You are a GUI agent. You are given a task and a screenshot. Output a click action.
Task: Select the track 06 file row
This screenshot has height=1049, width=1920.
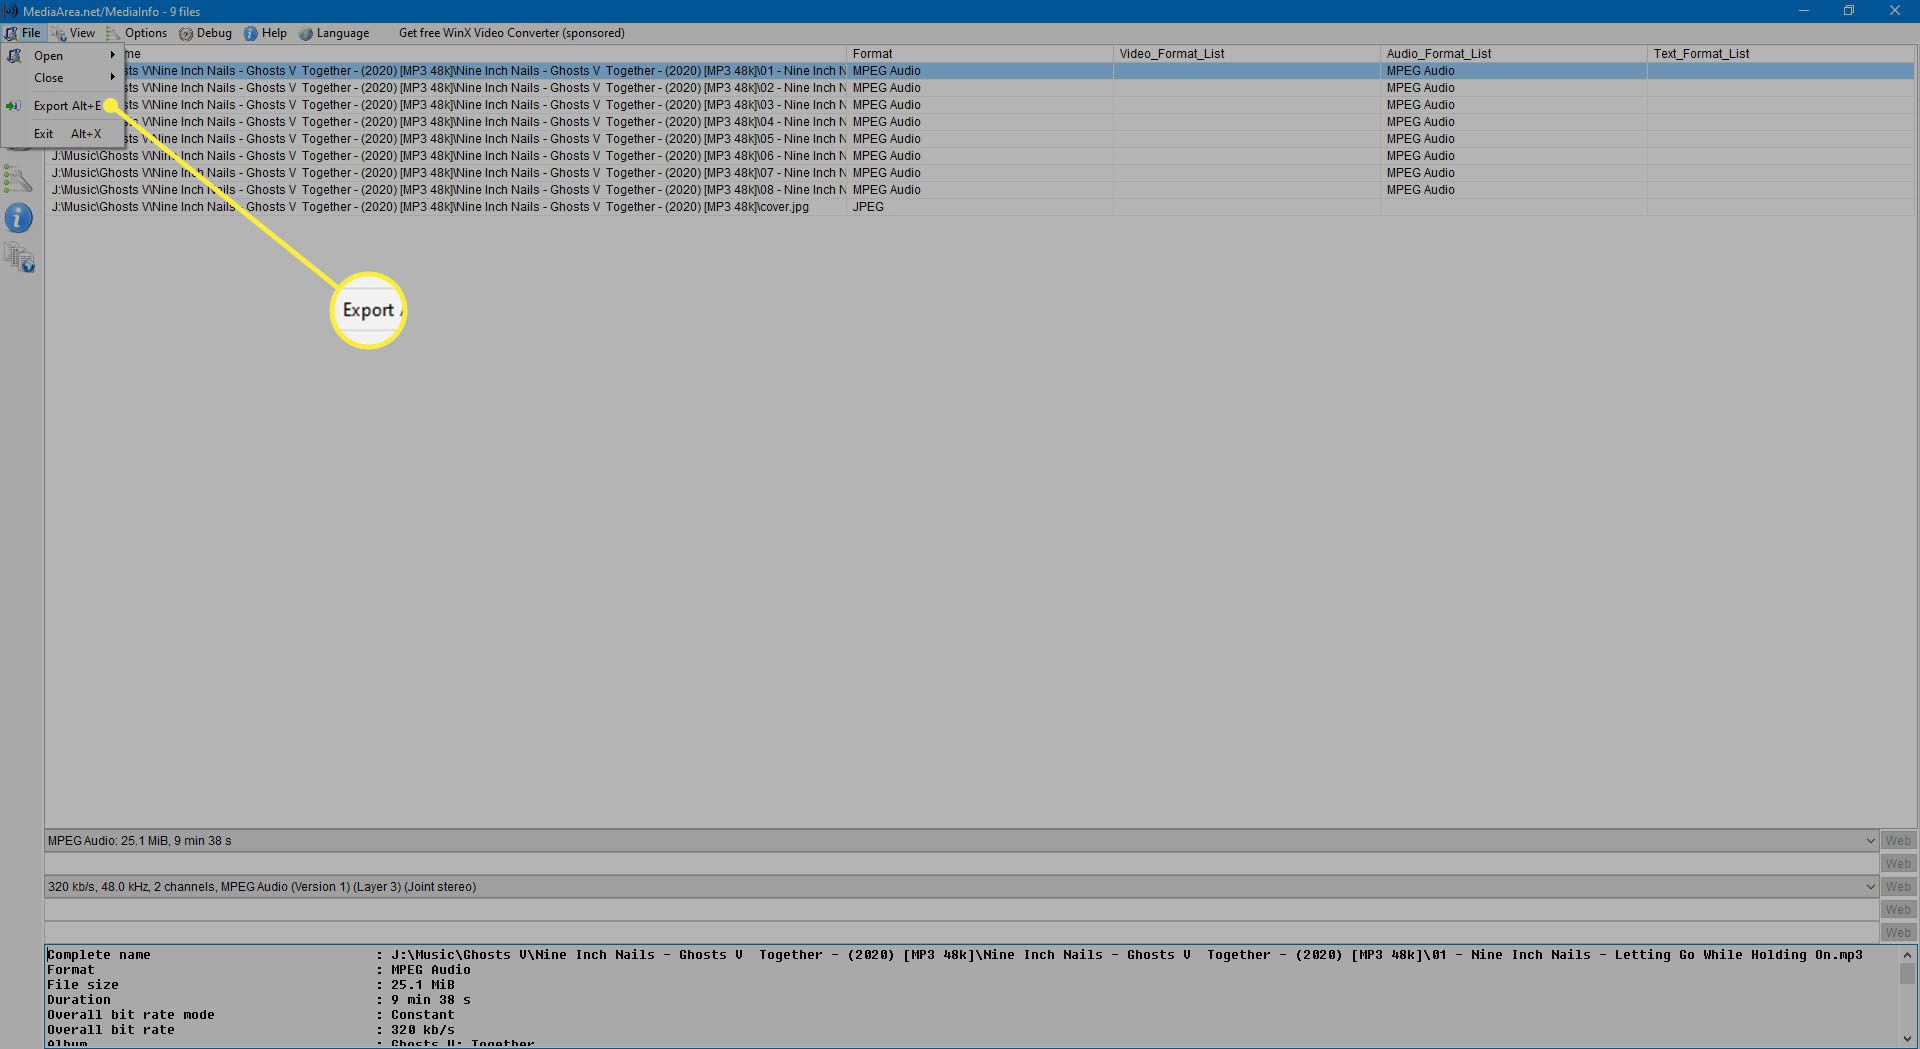[979, 156]
